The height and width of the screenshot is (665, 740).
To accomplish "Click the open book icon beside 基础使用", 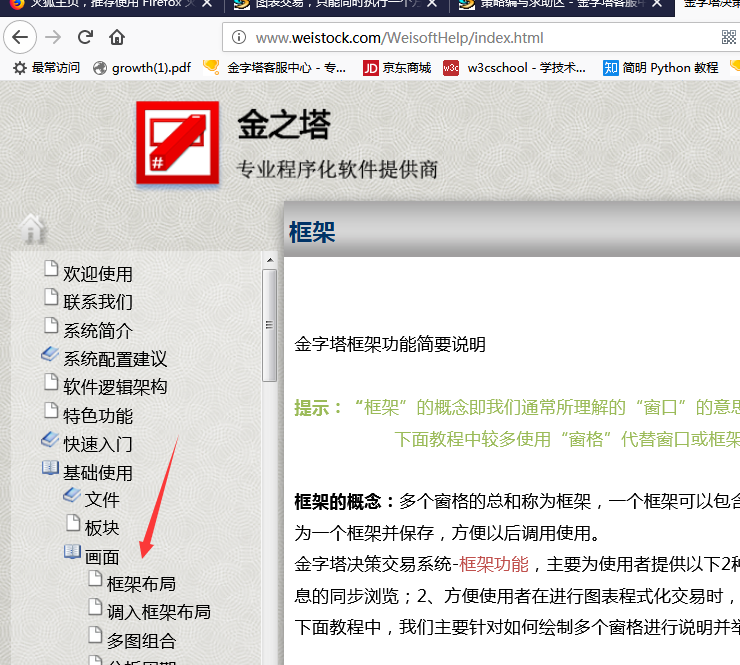I will point(50,468).
